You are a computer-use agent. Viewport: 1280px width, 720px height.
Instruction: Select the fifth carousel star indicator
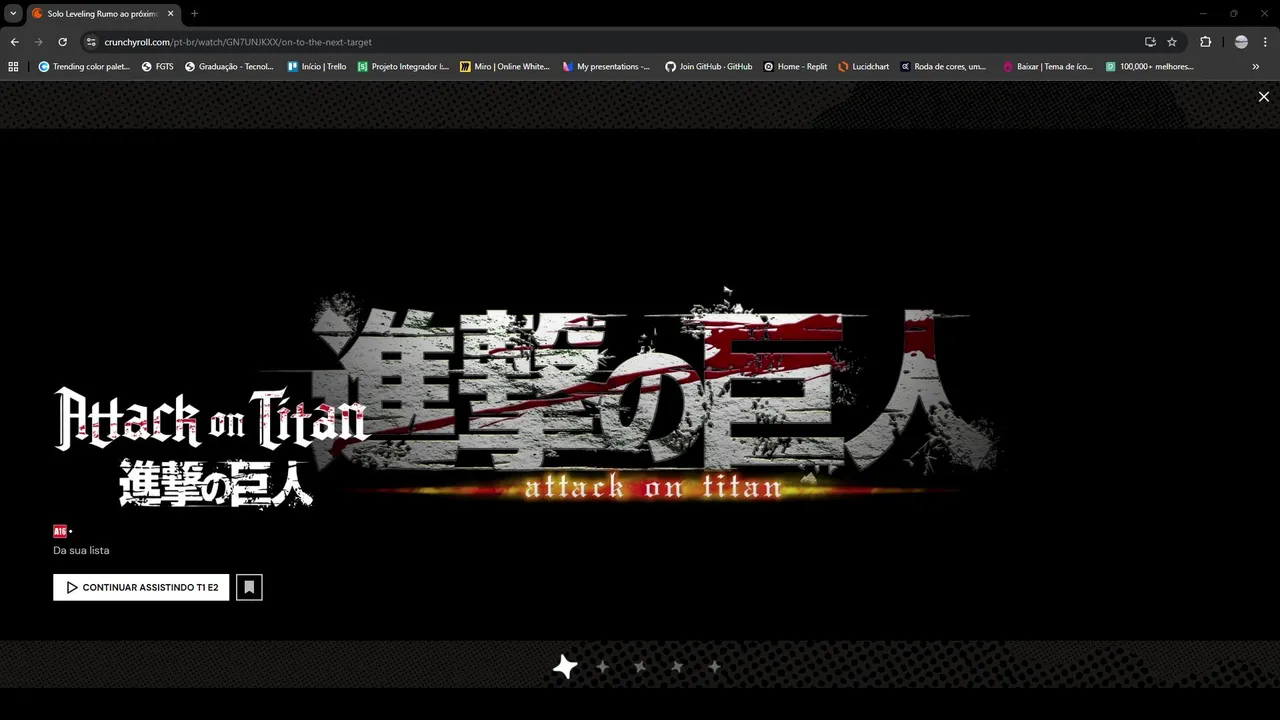click(x=714, y=666)
